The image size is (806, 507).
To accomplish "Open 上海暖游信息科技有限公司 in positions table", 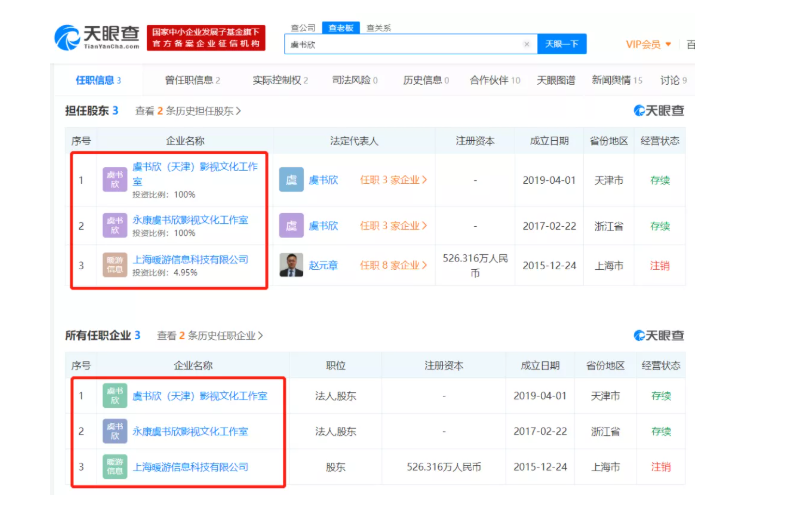I will pos(190,467).
